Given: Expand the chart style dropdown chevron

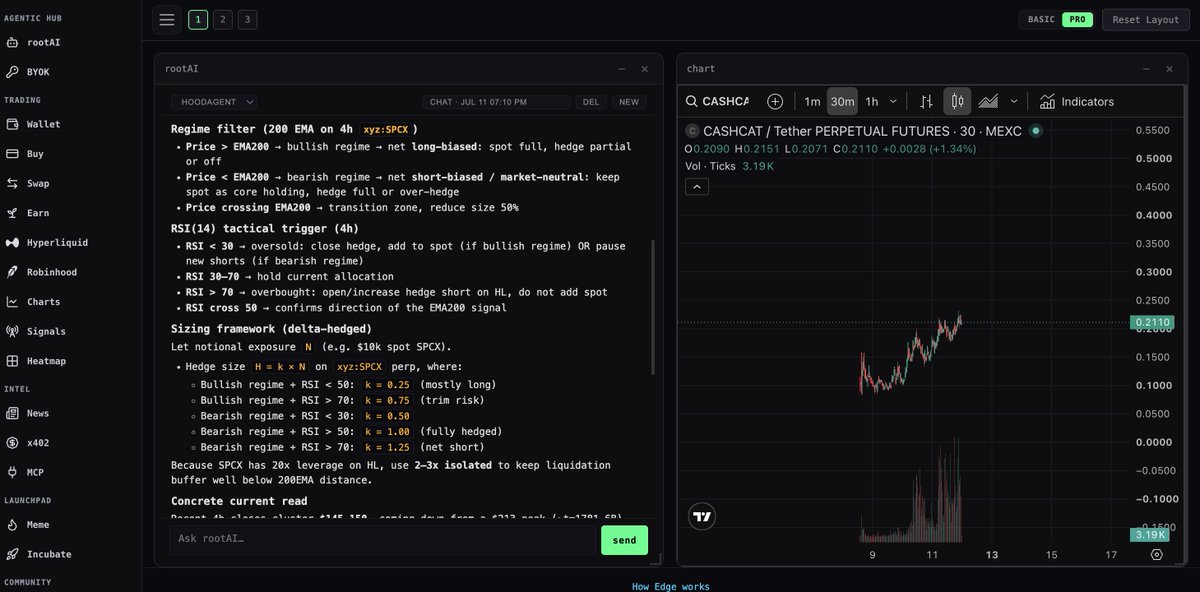Looking at the screenshot, I should click(1014, 101).
